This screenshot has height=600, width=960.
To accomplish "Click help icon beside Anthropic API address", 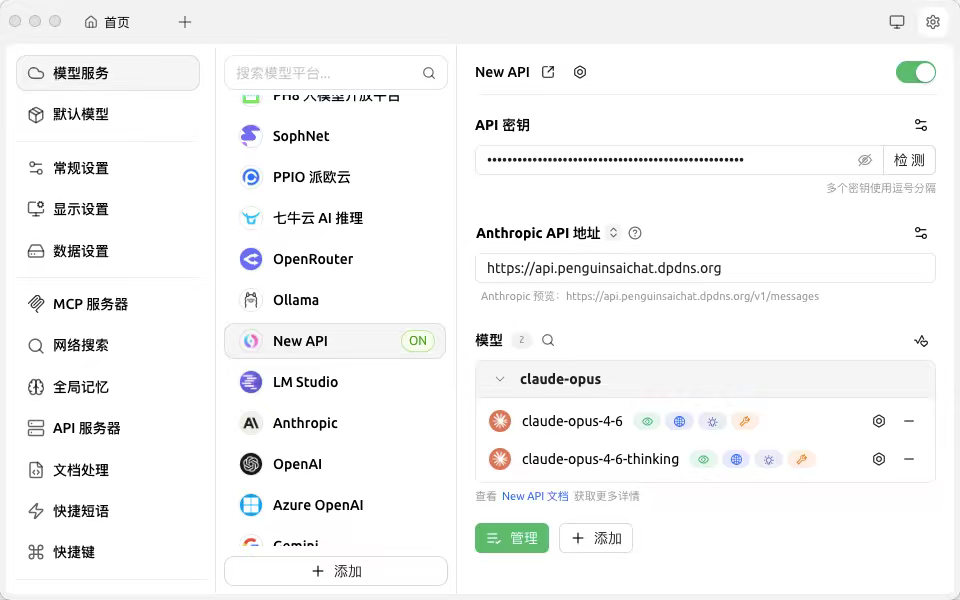I will click(x=635, y=233).
